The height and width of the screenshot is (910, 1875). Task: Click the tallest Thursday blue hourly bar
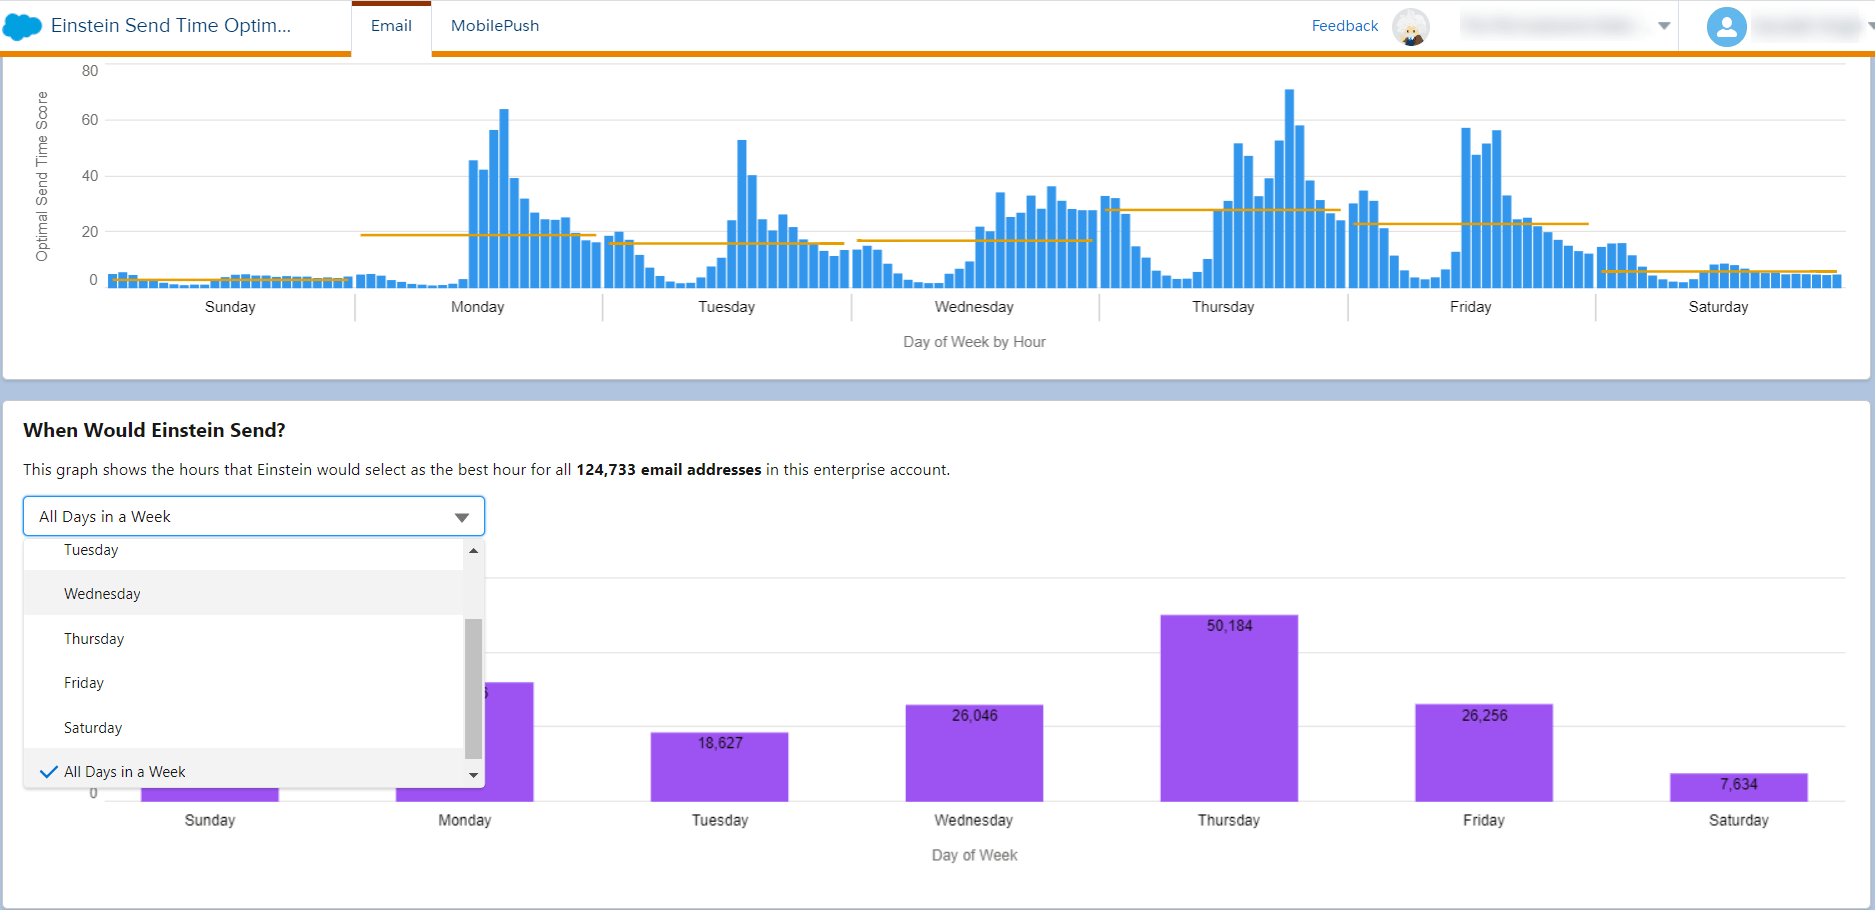[x=1290, y=189]
